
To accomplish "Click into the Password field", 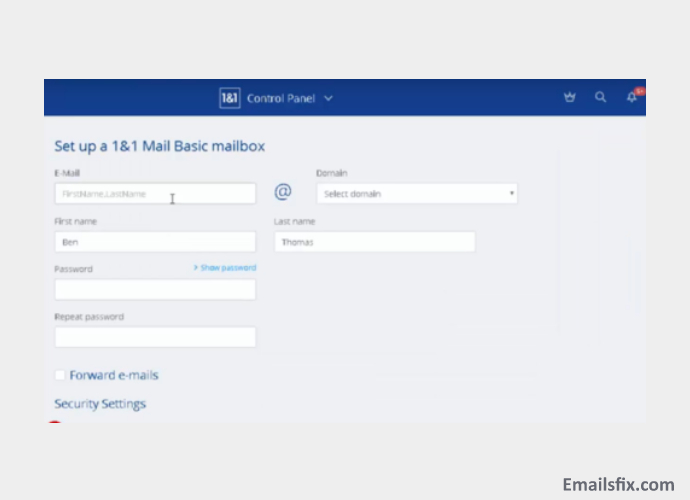I will coord(155,290).
